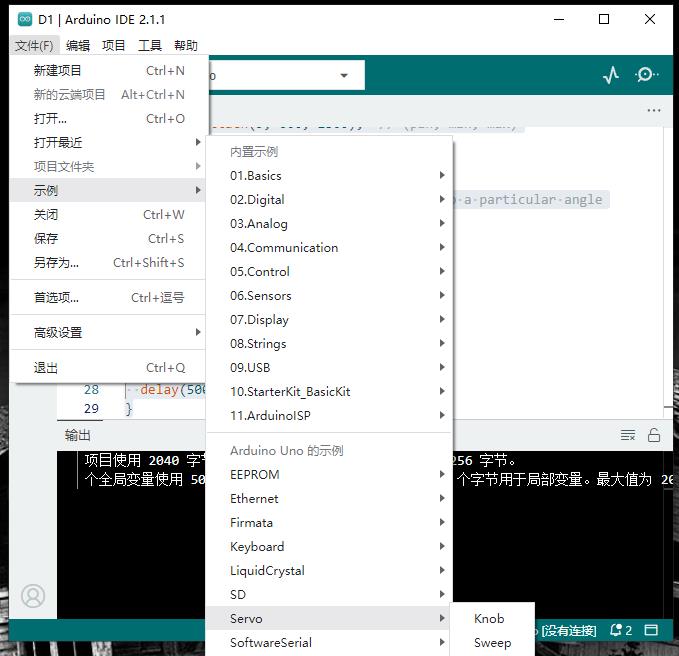The image size is (679, 656).
Task: Open the Sweep servo example
Action: tap(492, 643)
